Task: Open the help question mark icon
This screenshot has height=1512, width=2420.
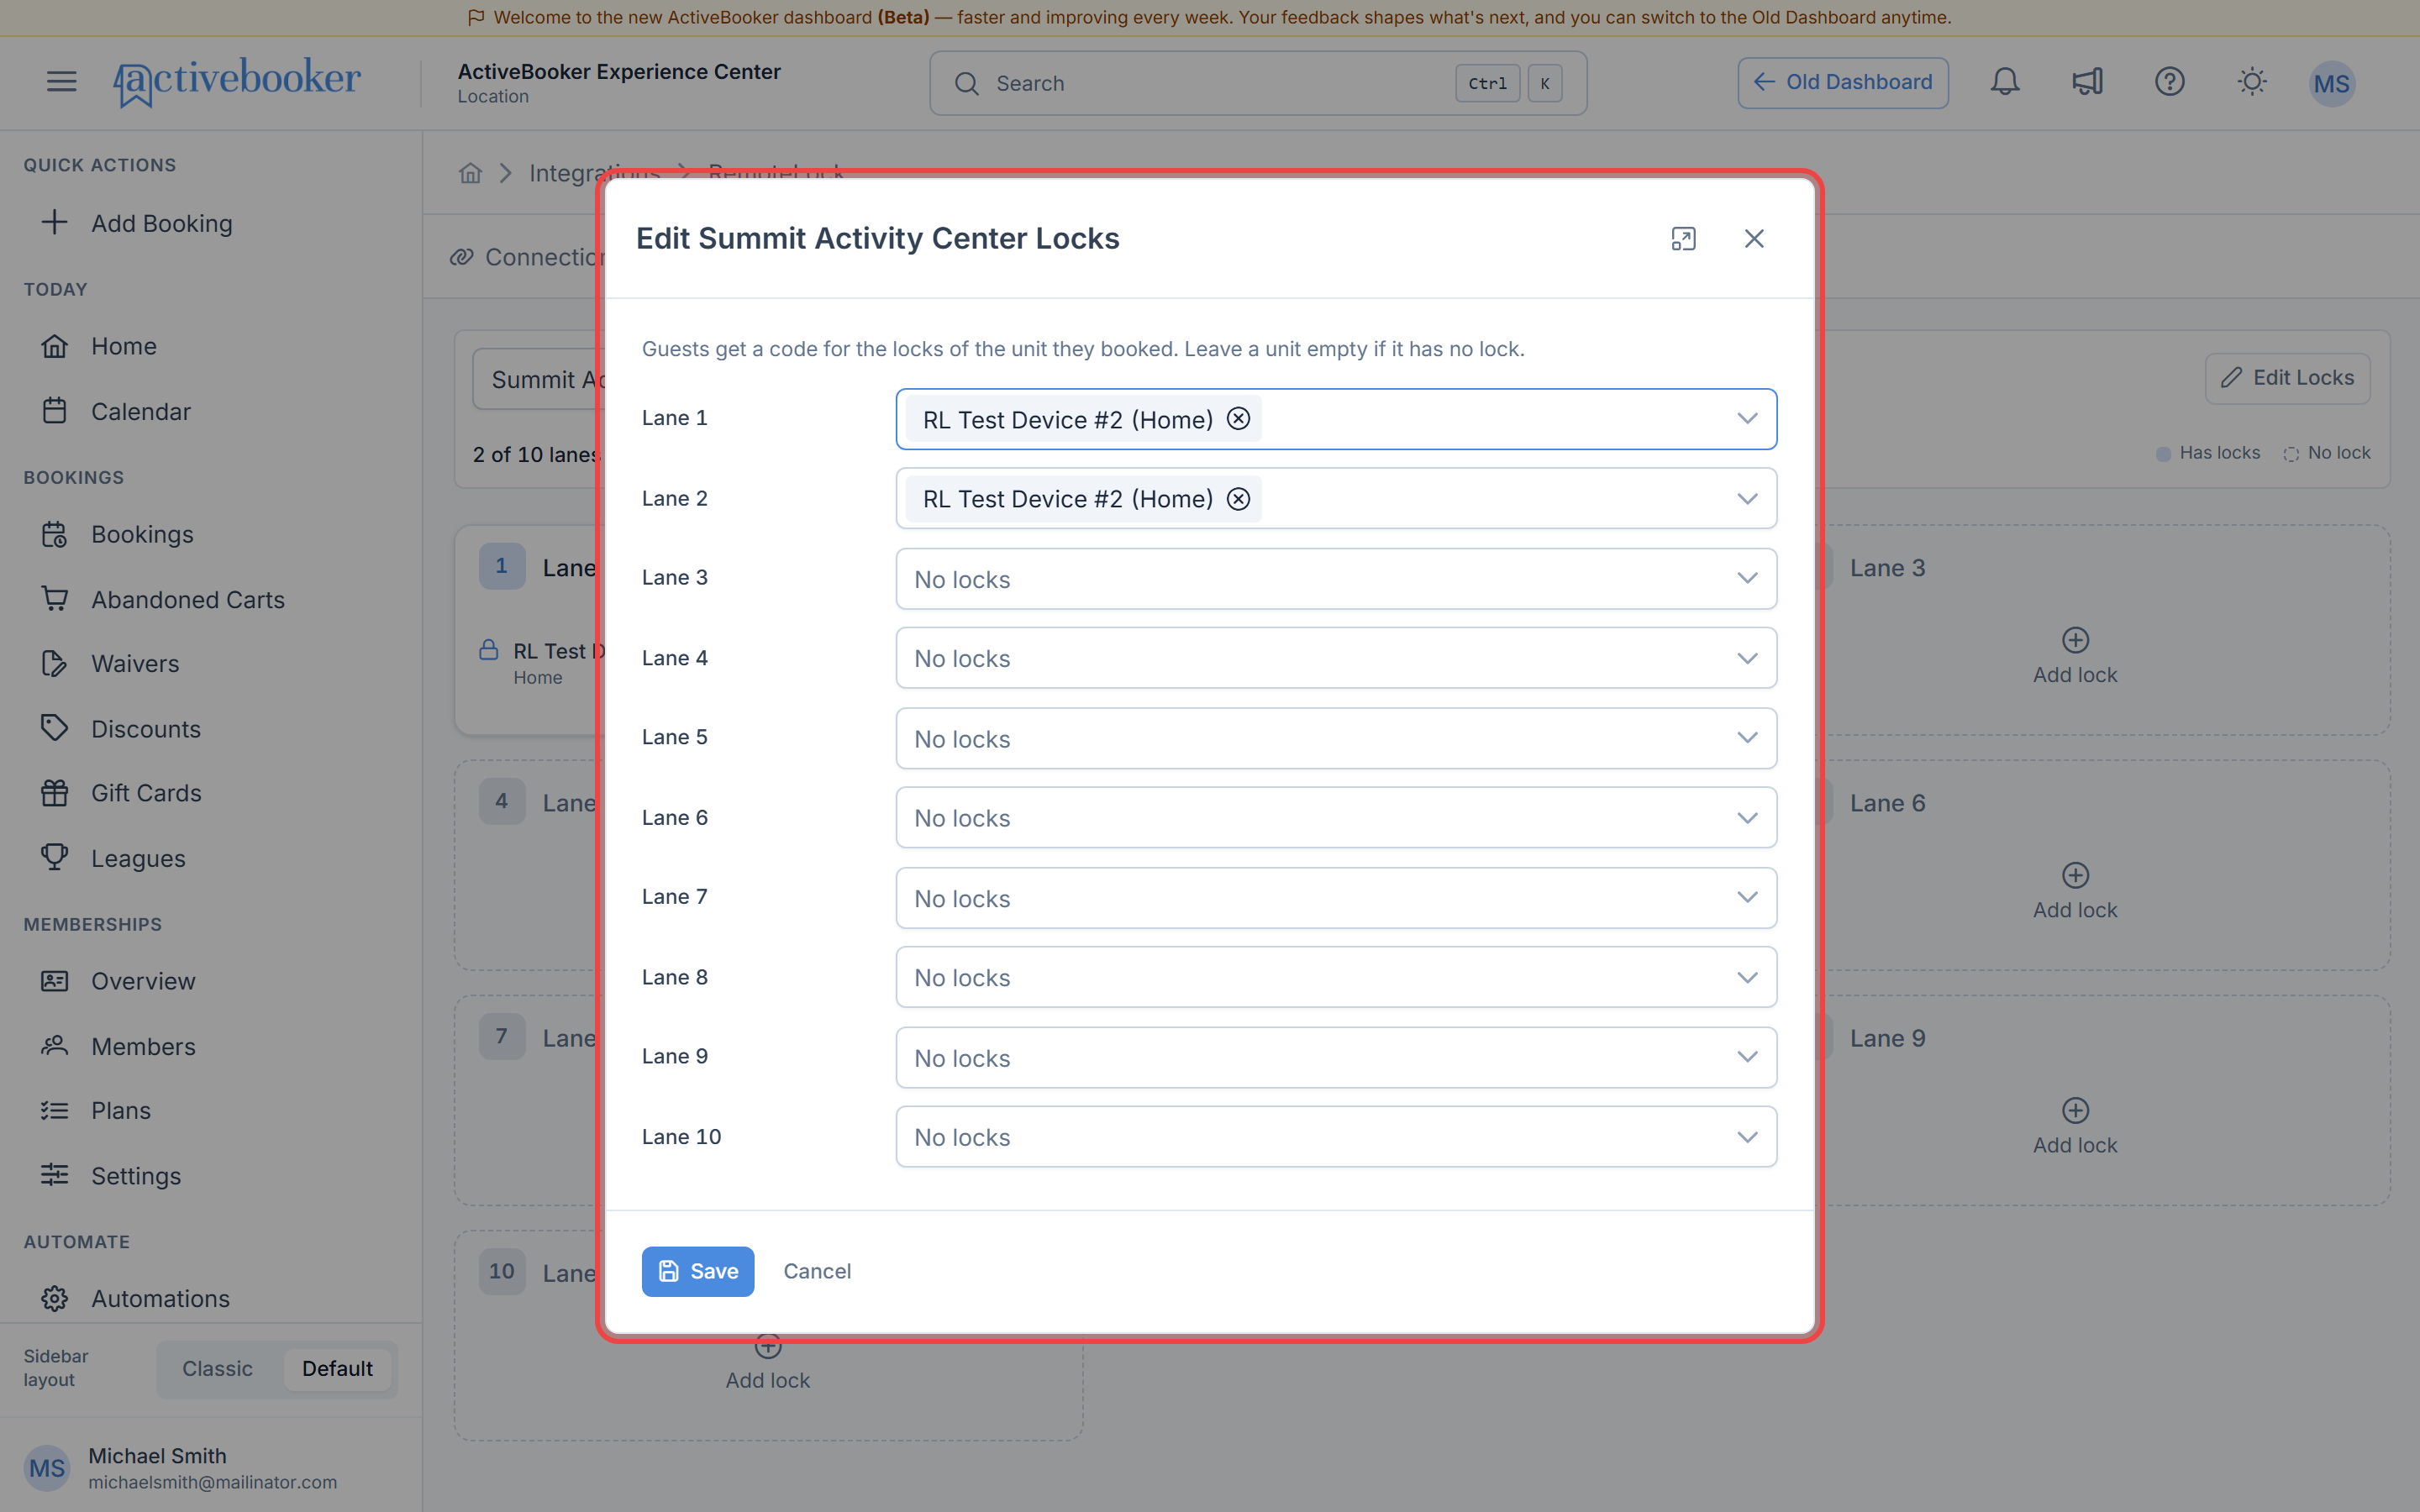Action: point(2169,82)
